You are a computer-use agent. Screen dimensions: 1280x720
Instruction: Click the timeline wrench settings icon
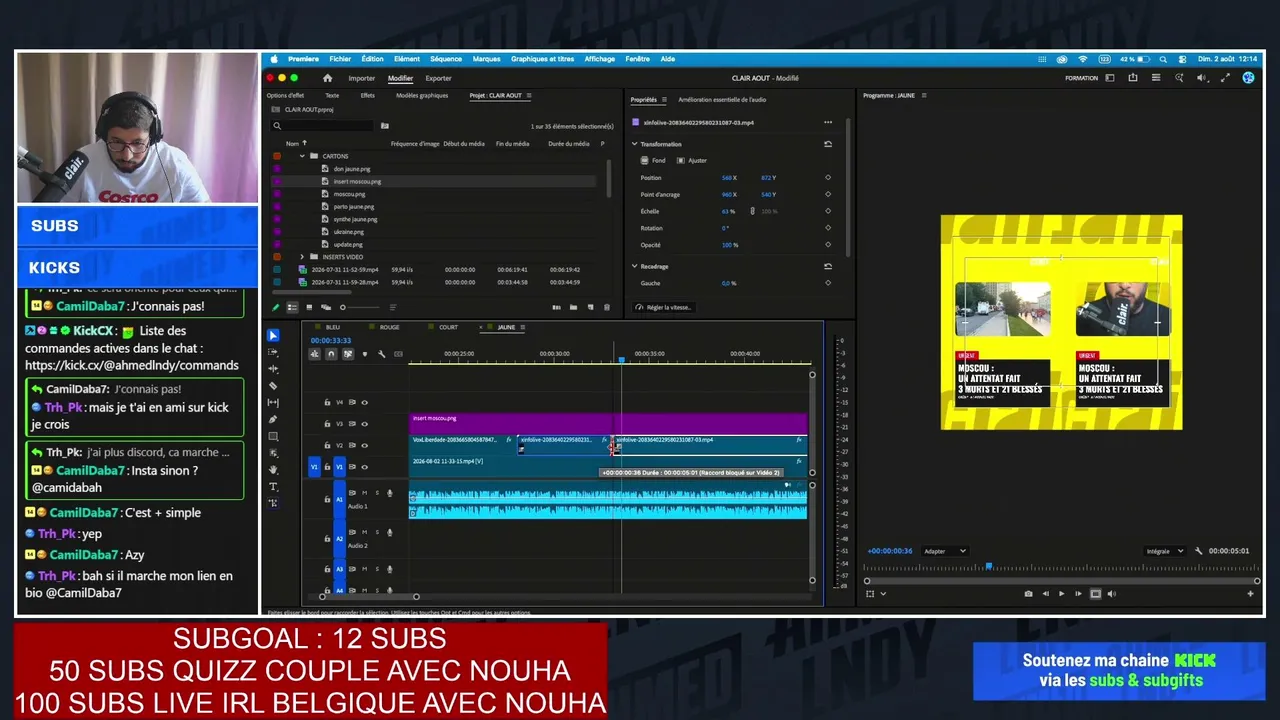pyautogui.click(x=381, y=354)
